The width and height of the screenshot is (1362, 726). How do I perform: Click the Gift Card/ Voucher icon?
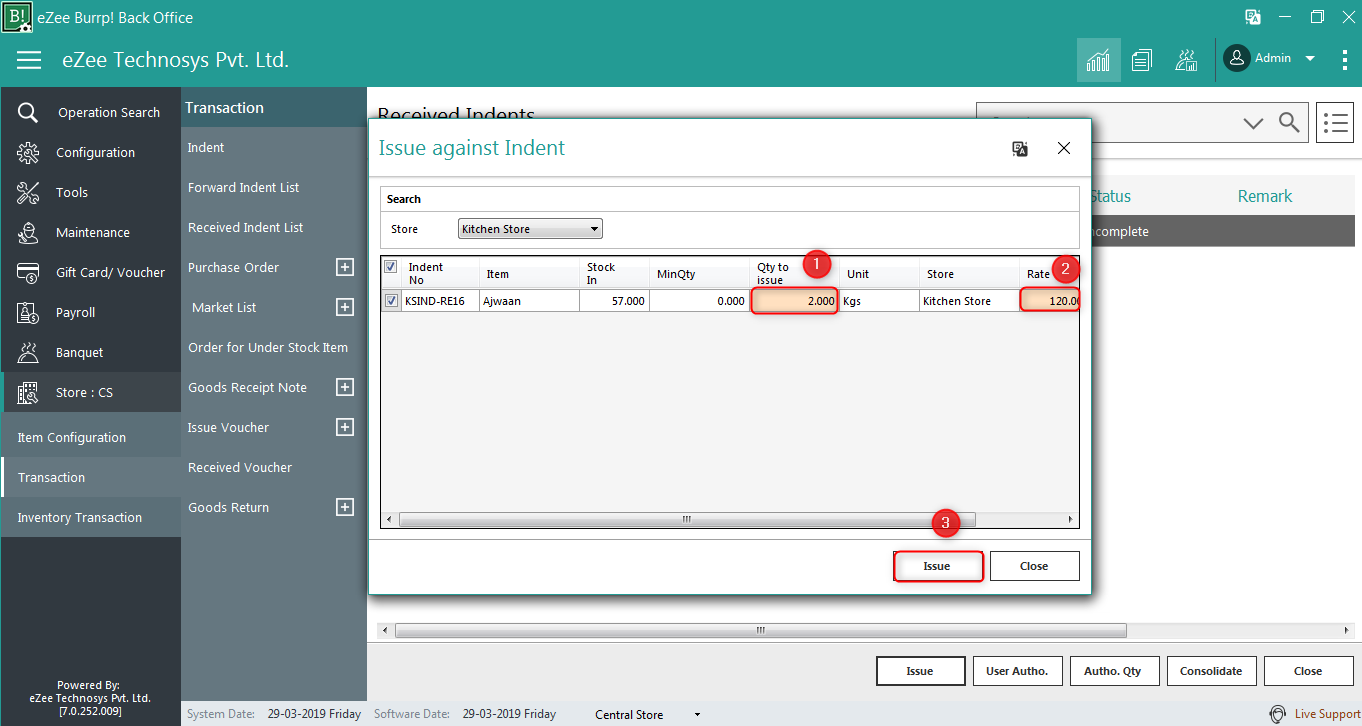[28, 273]
